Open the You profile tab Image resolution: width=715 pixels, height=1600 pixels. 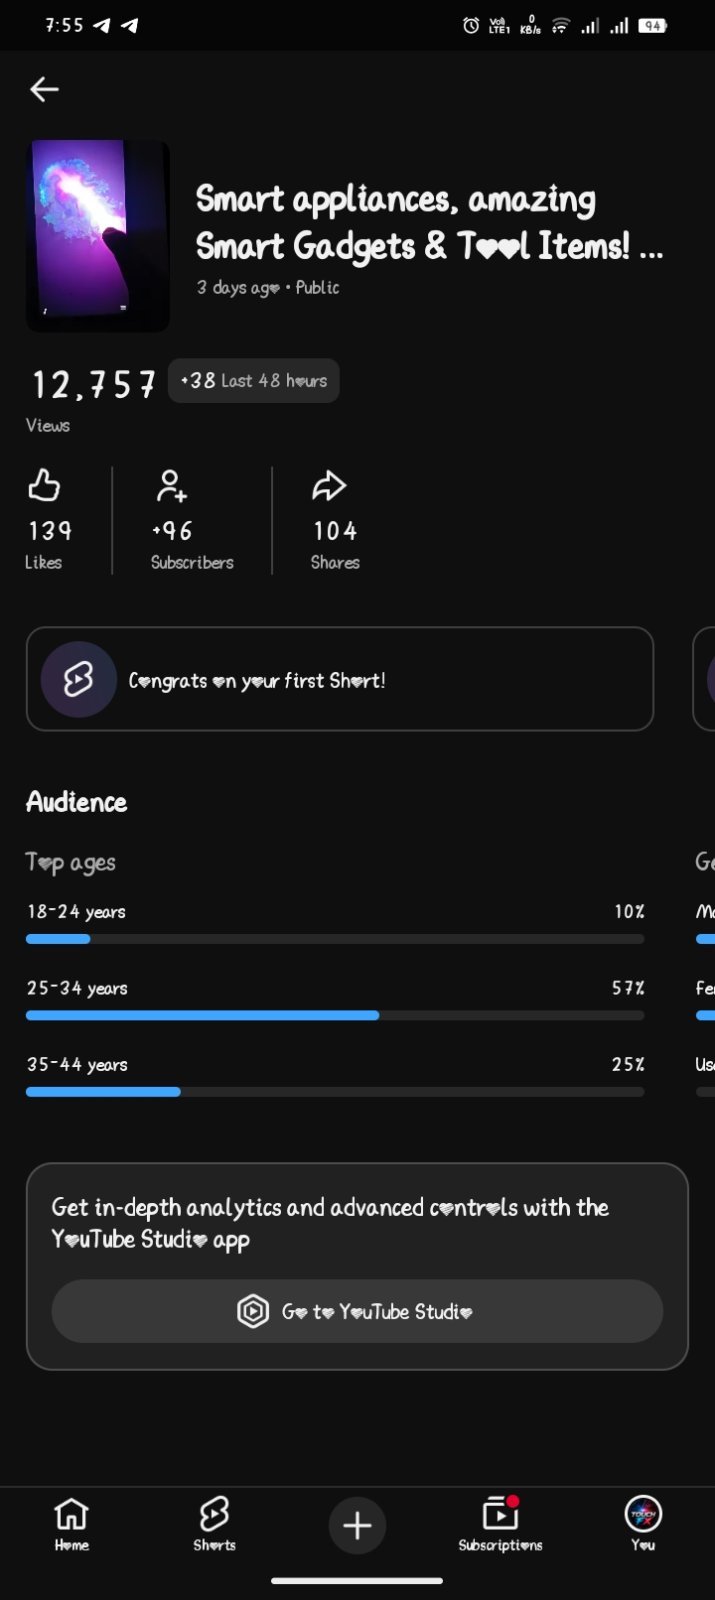(x=643, y=1525)
